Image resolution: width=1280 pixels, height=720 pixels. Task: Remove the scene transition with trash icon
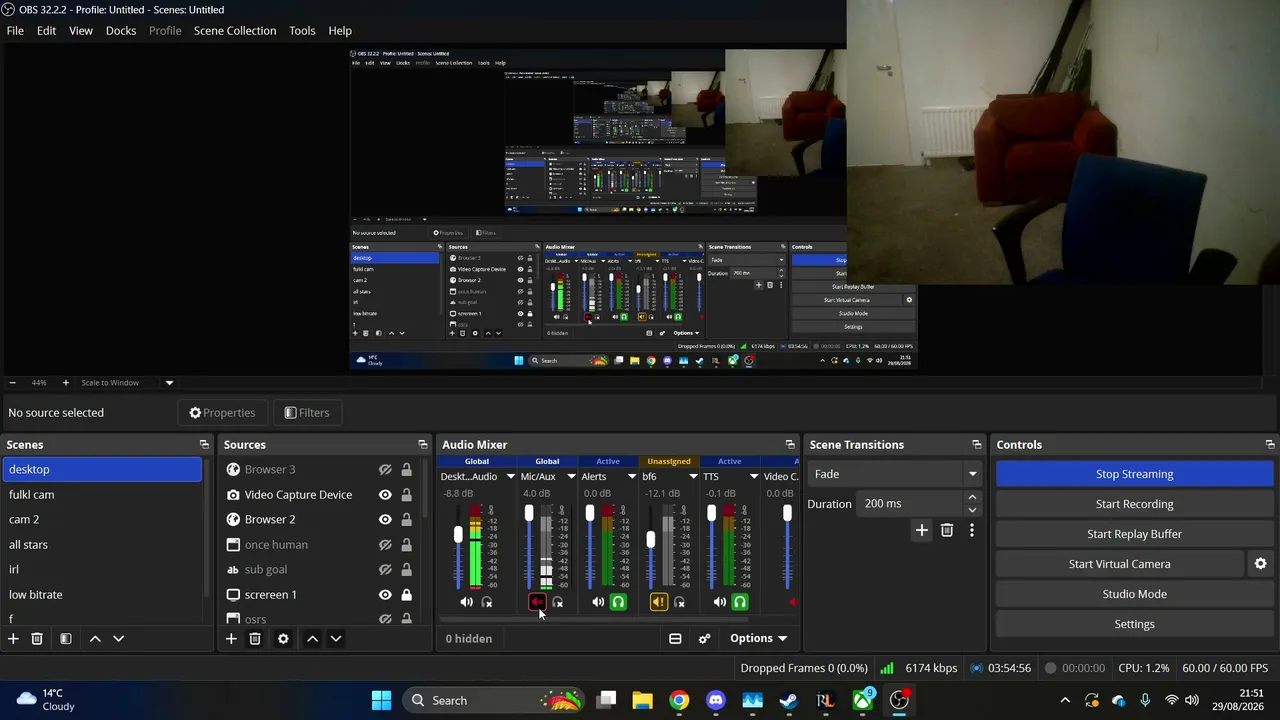947,530
